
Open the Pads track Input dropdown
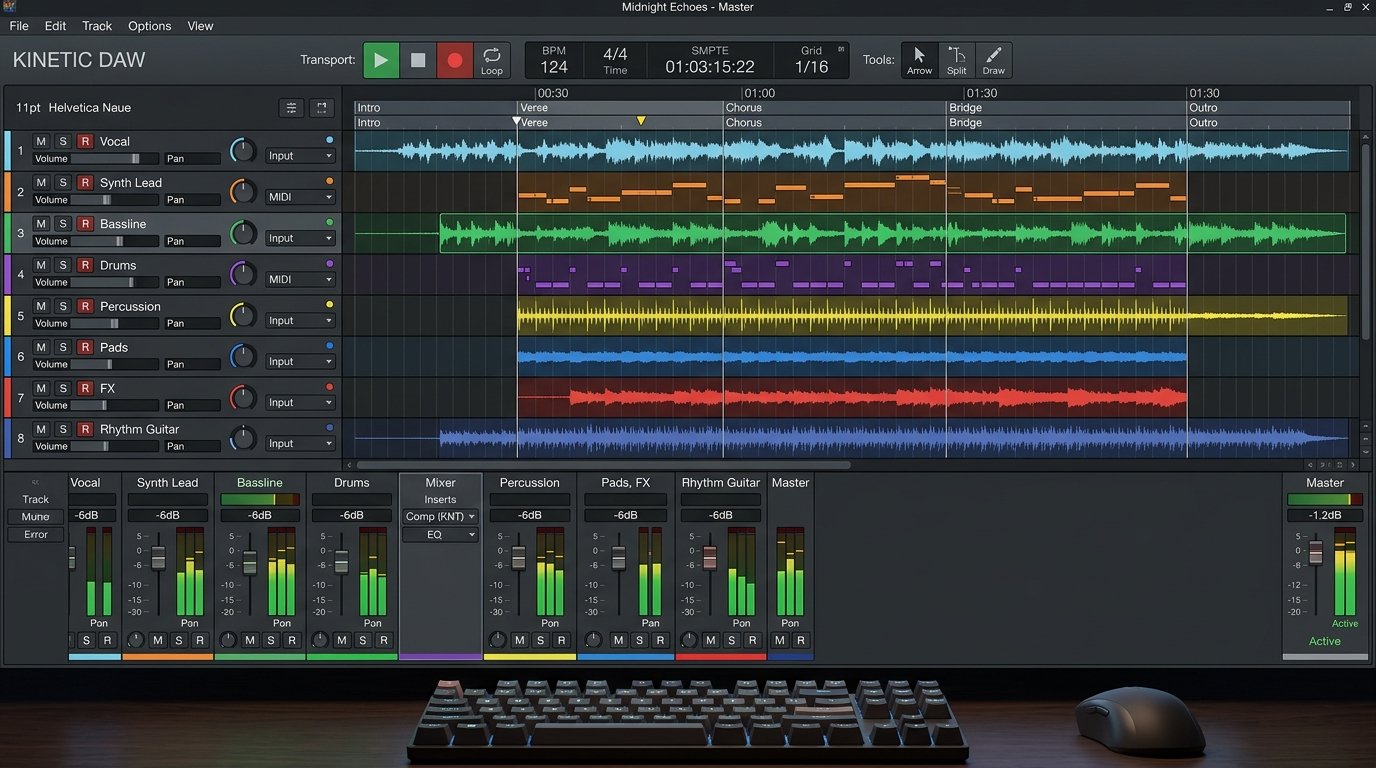[300, 361]
